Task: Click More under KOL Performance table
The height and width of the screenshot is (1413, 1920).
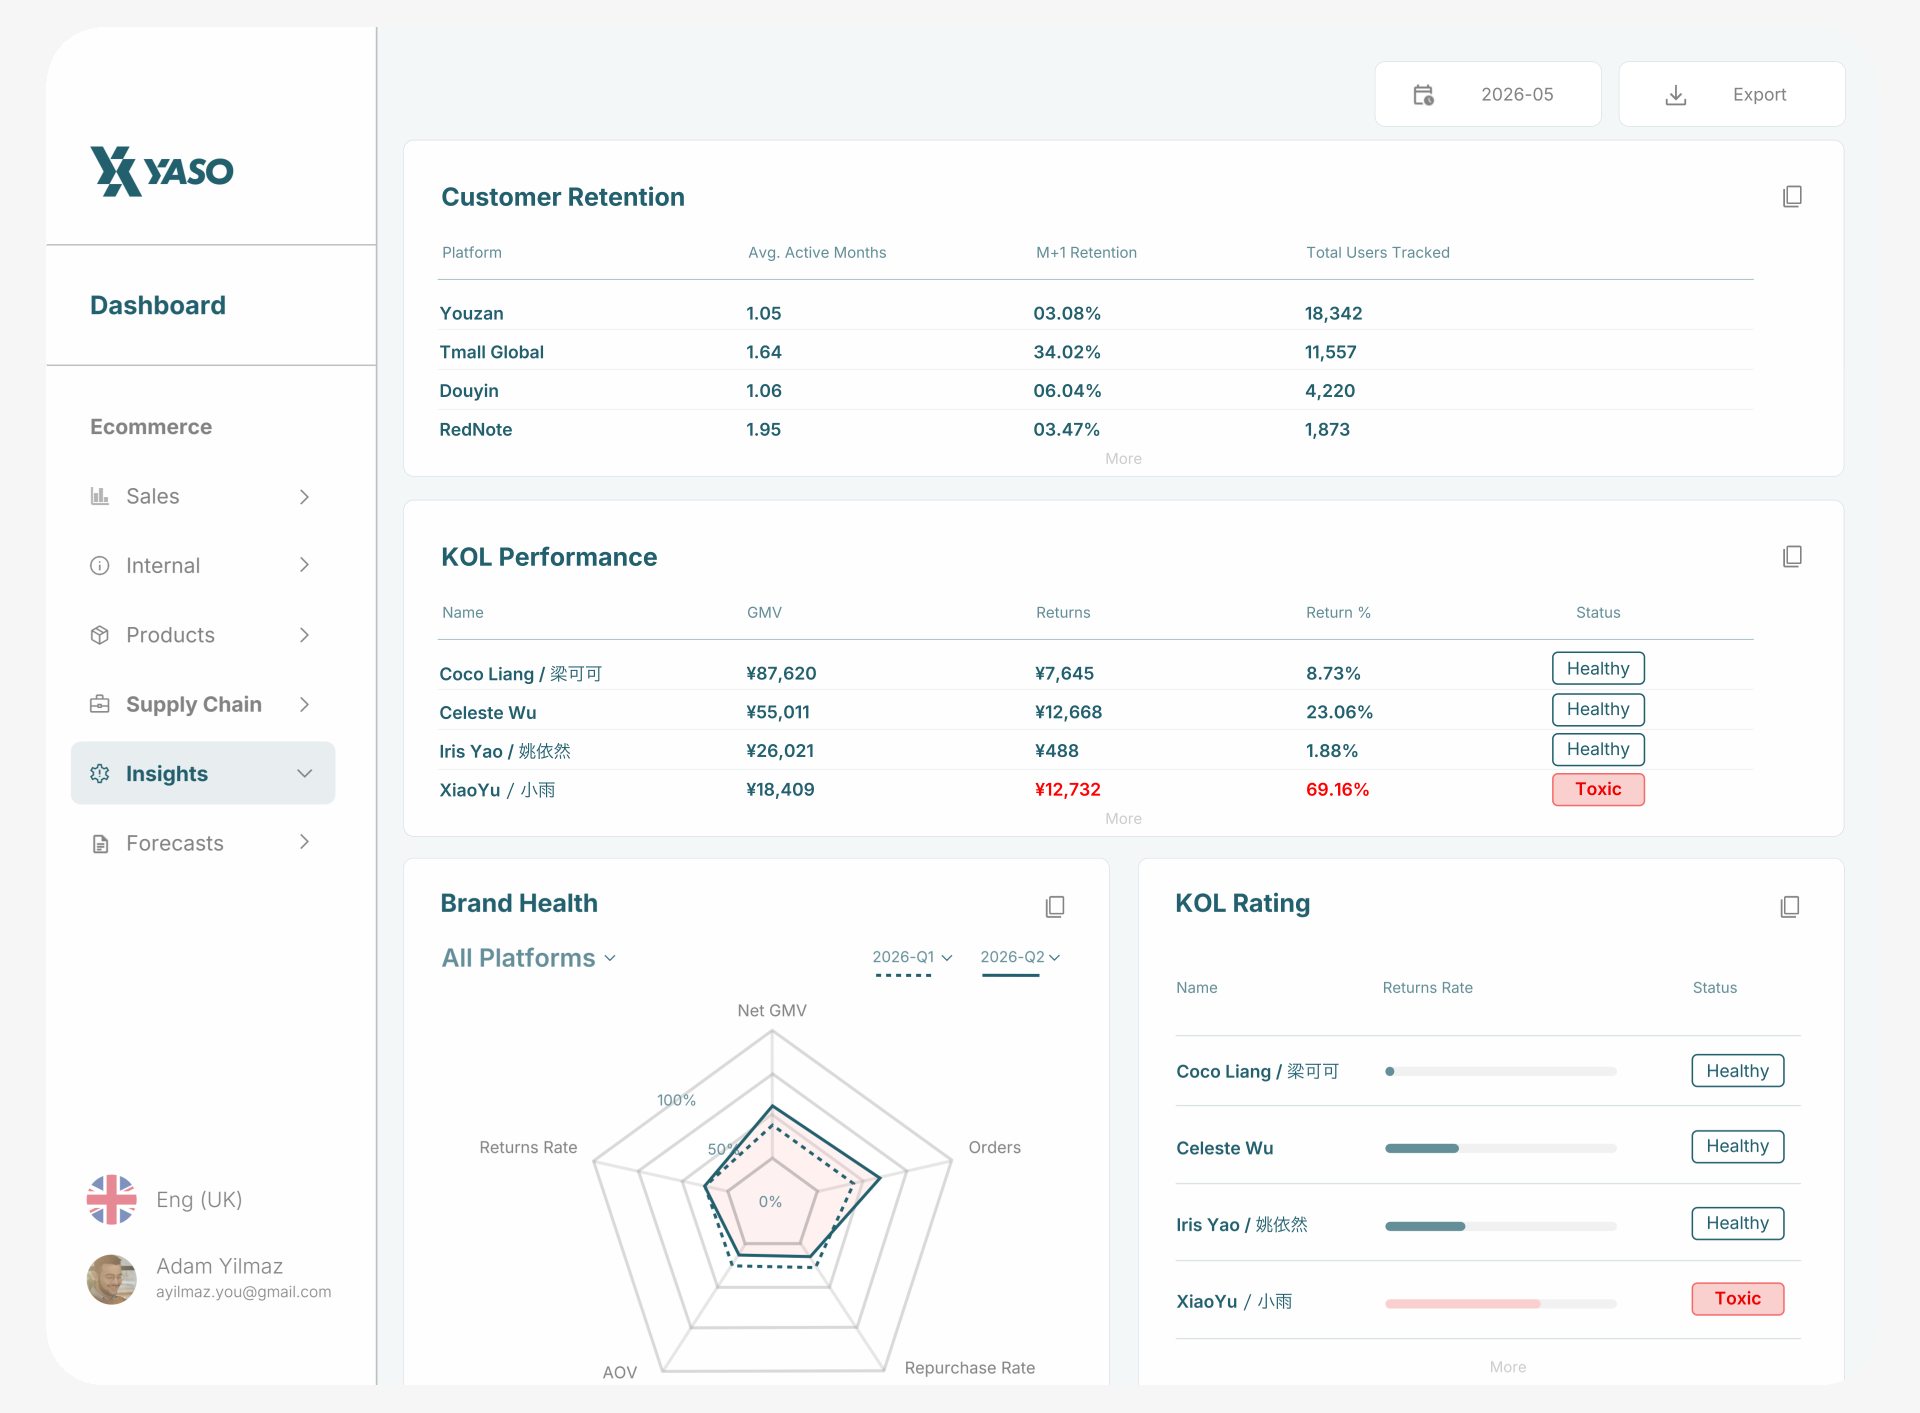Action: [x=1123, y=819]
